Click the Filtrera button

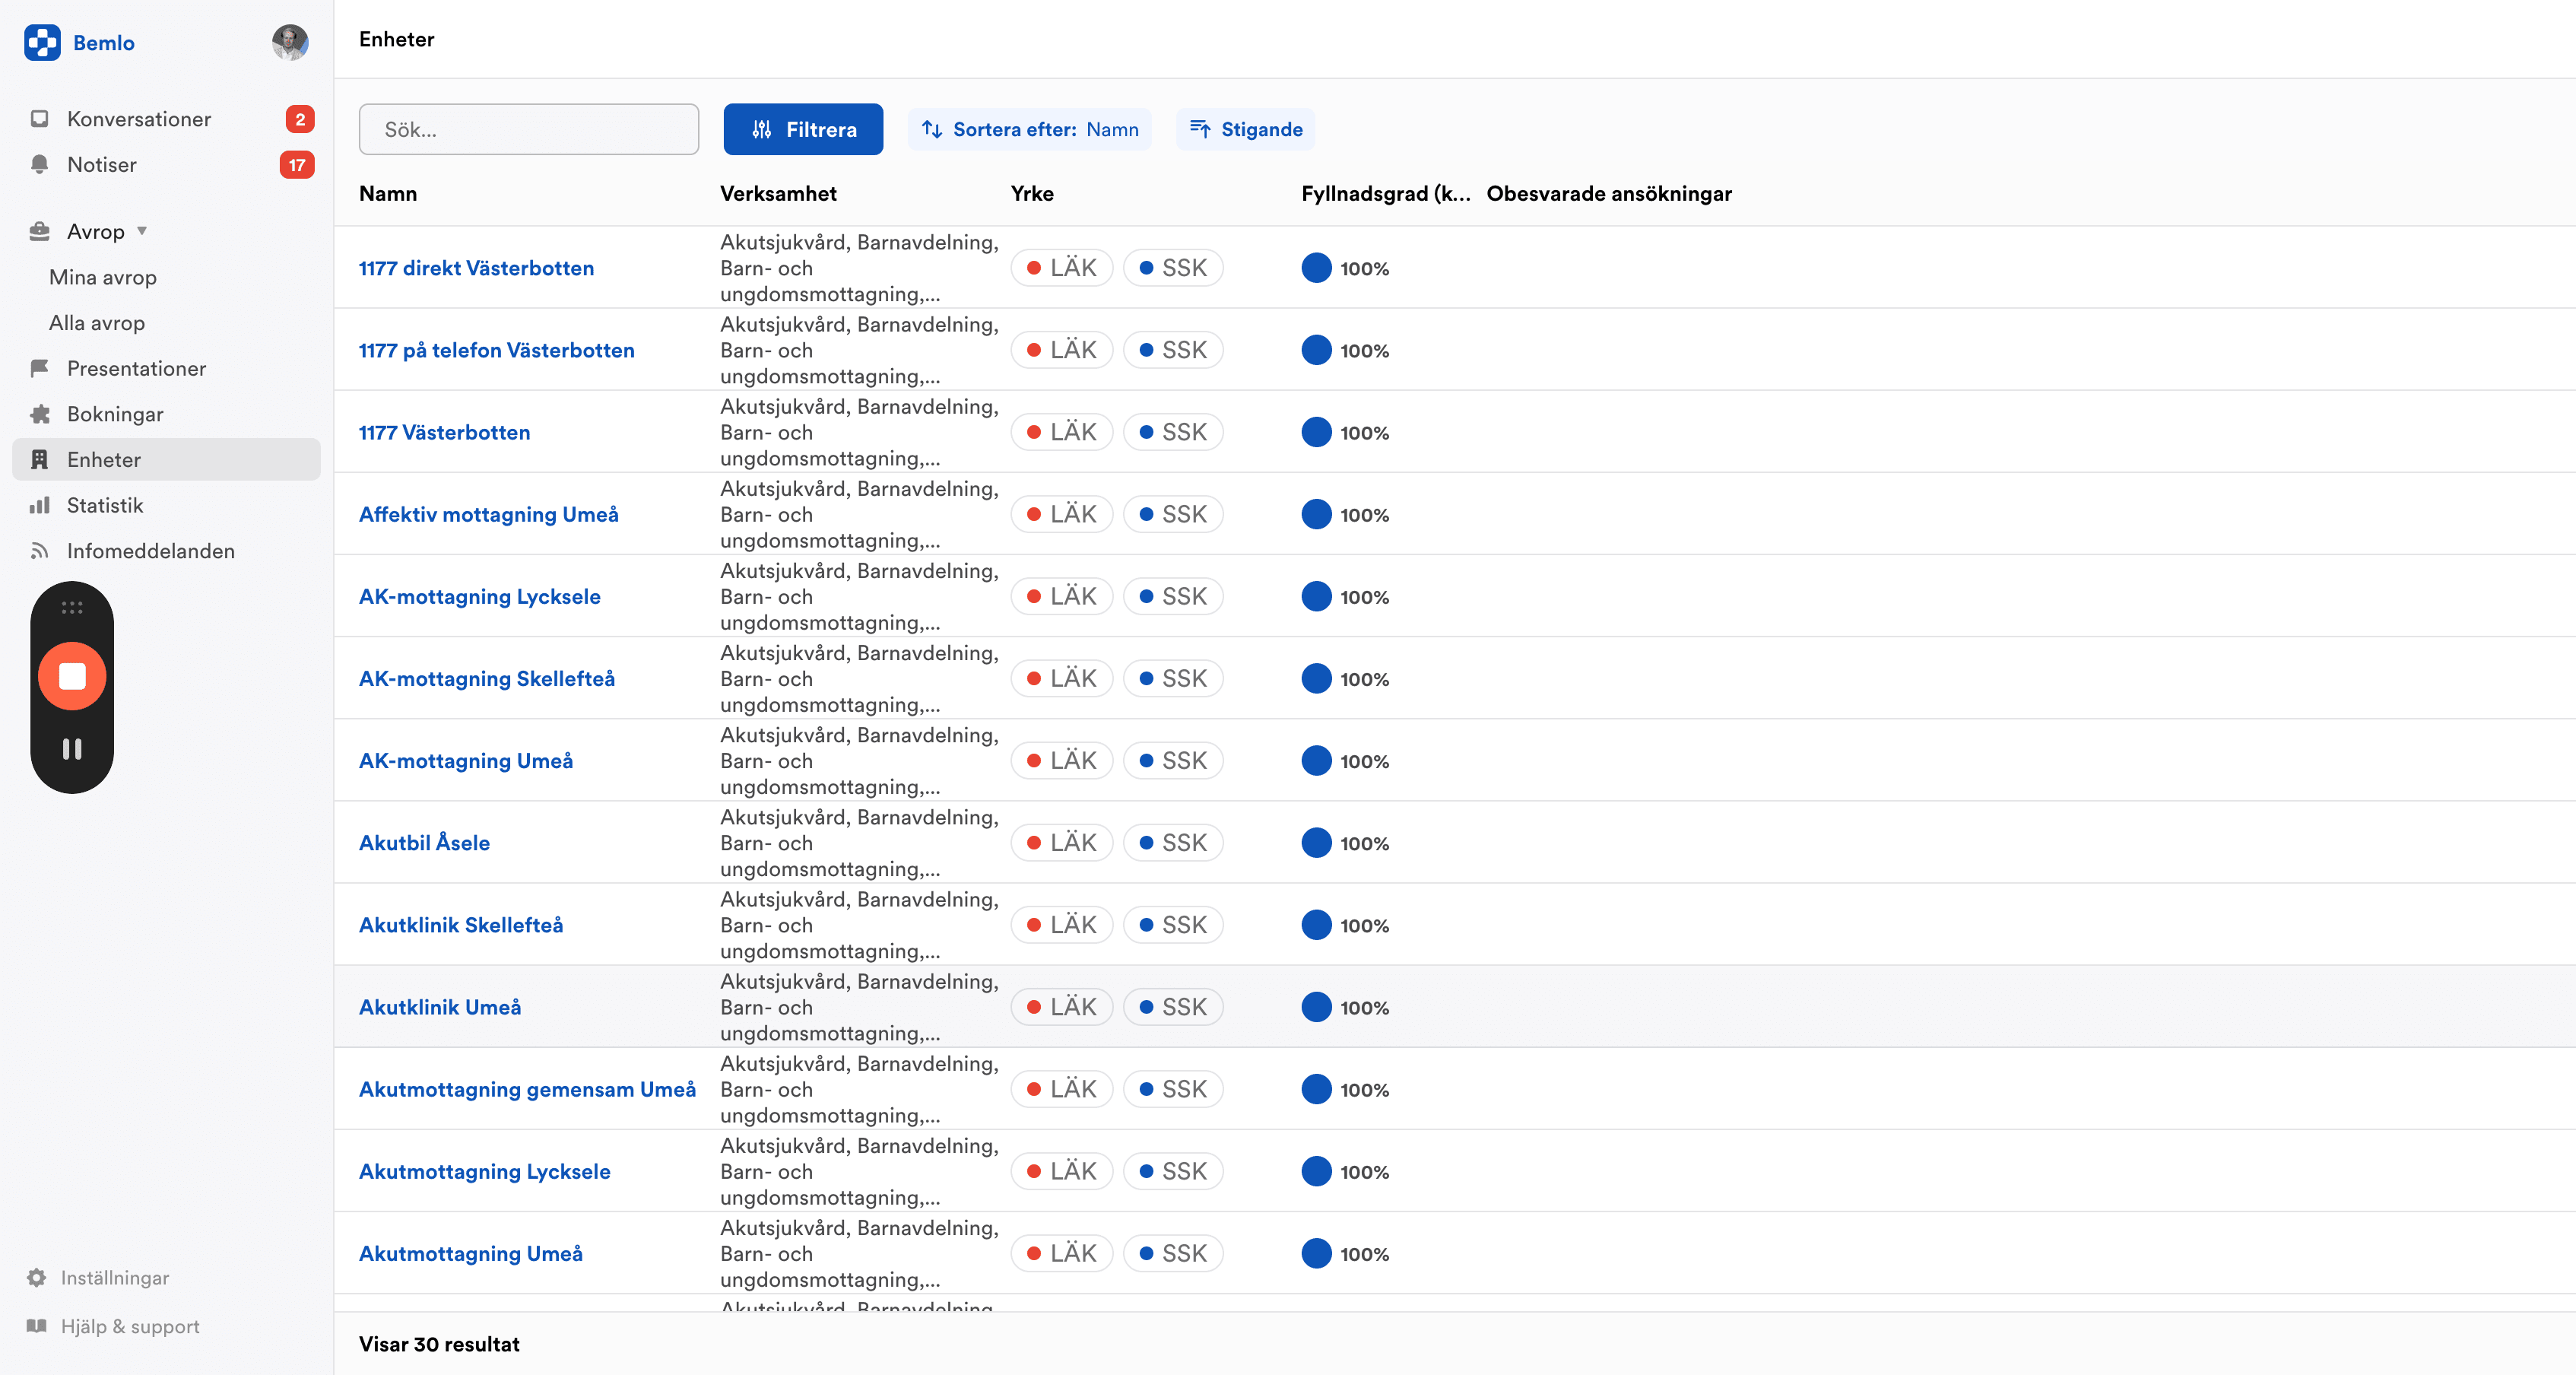point(803,129)
